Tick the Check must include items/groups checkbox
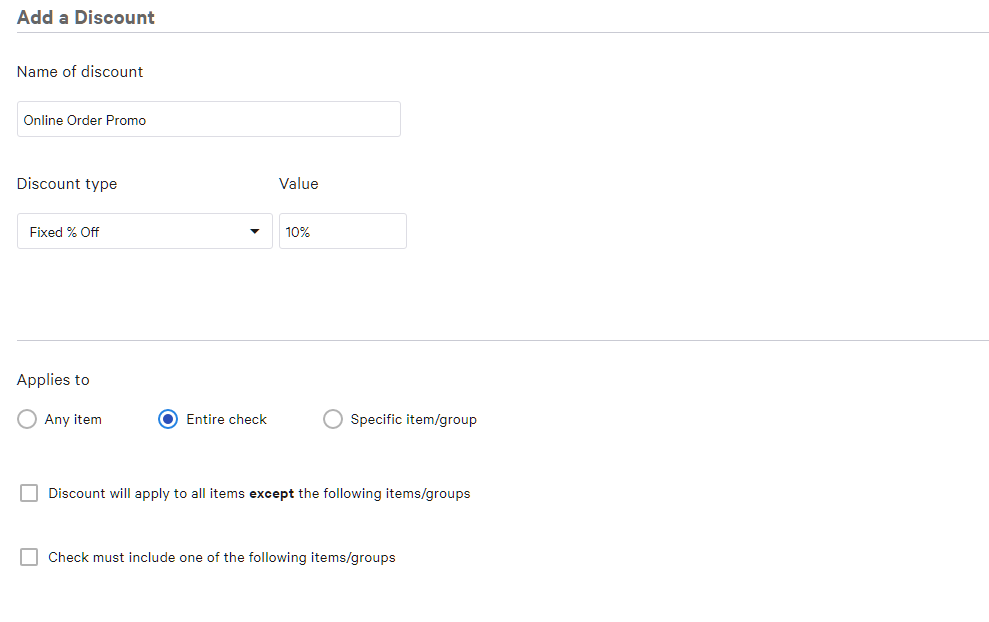 [29, 557]
